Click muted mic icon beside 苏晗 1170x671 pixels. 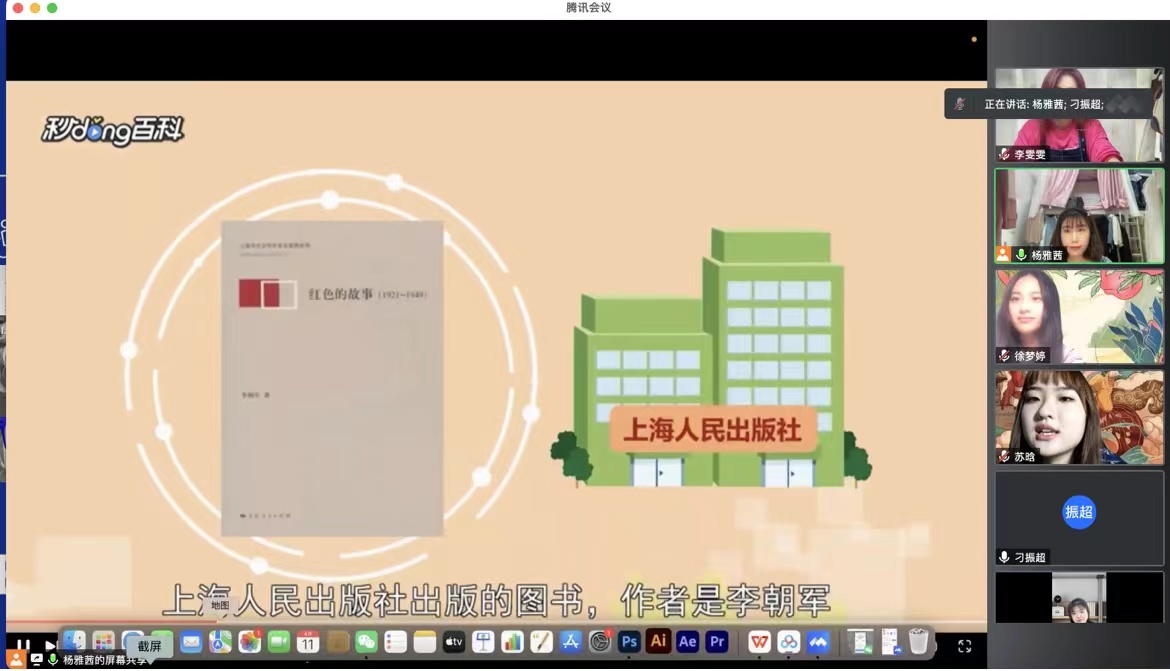pos(1004,456)
